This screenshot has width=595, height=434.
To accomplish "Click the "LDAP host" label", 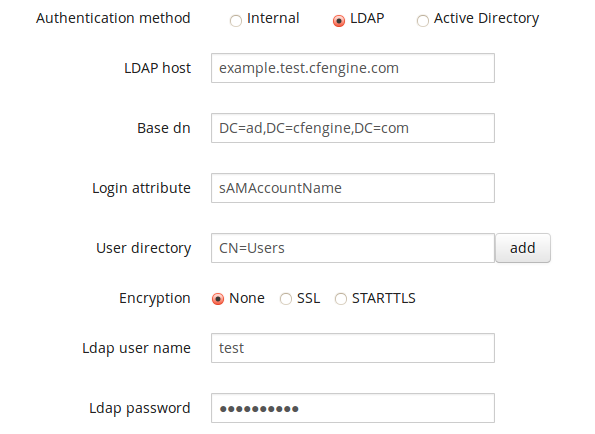I will 157,68.
